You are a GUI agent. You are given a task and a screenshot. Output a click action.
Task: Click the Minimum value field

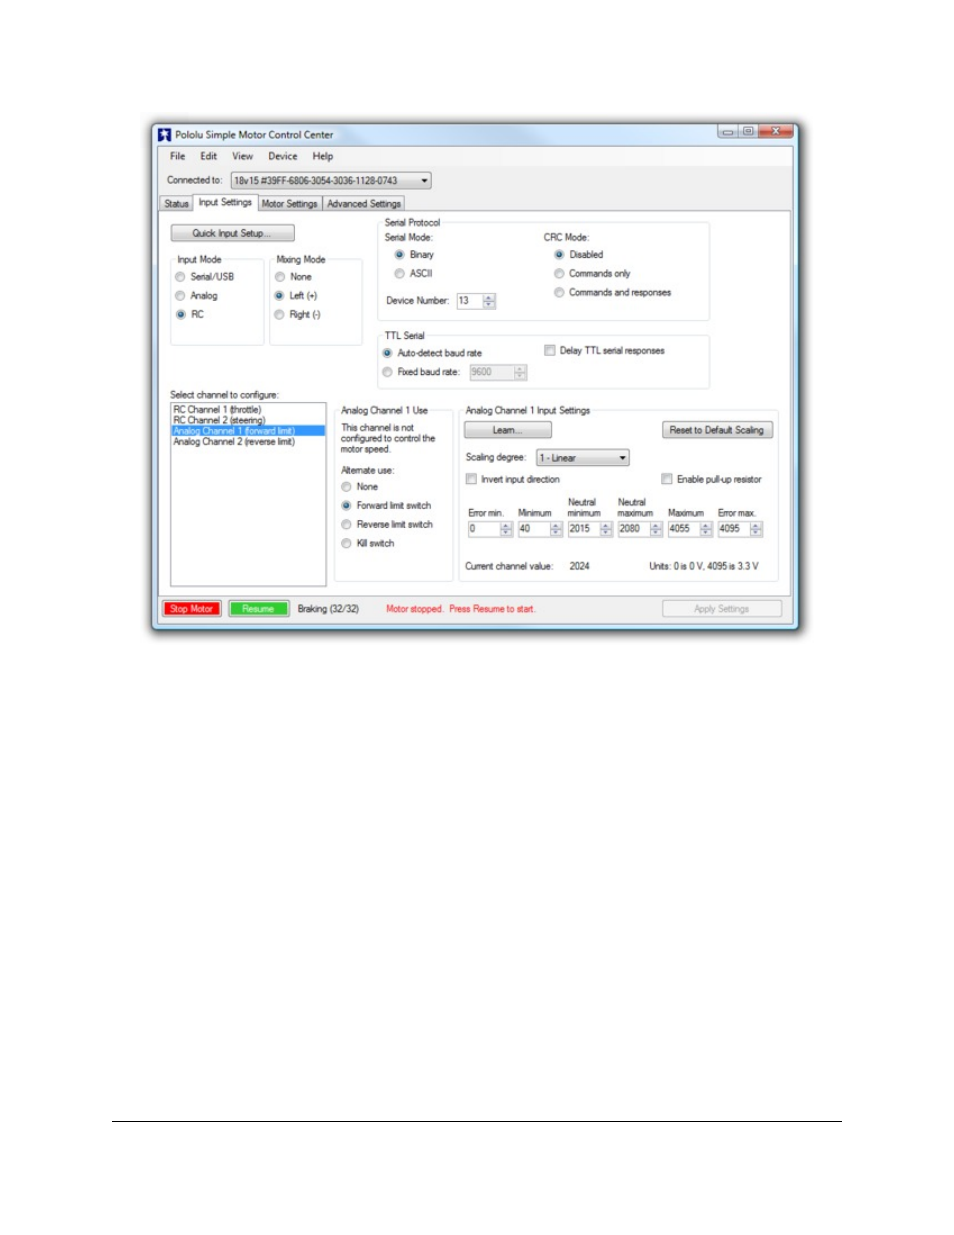point(534,529)
